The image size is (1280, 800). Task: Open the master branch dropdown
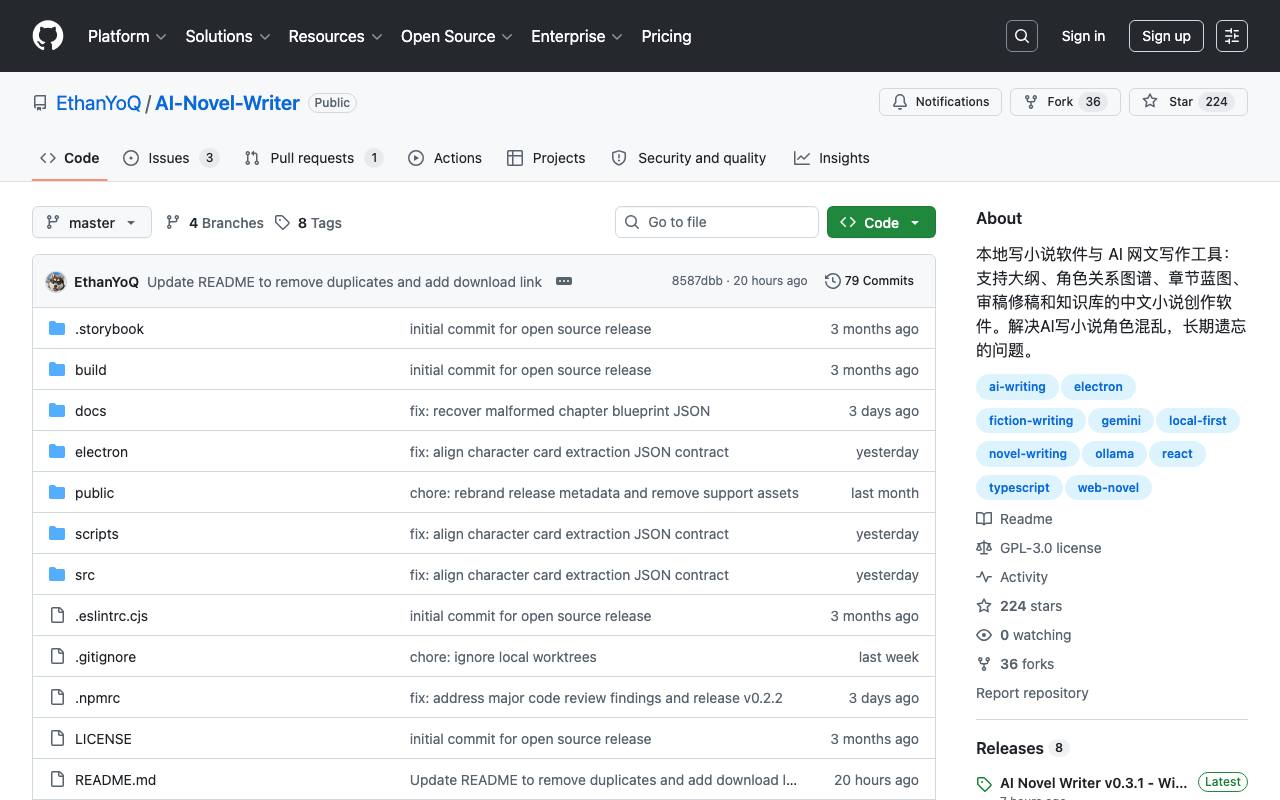pos(92,222)
